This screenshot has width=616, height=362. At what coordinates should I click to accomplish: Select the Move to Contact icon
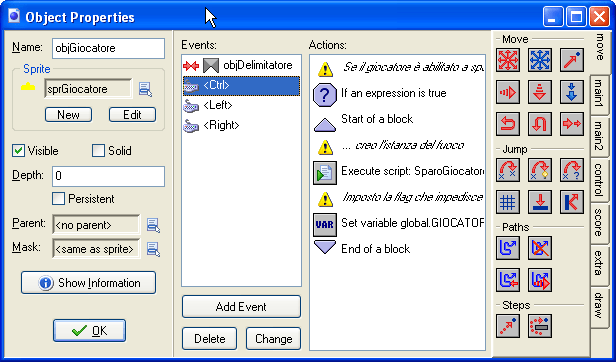pos(540,202)
